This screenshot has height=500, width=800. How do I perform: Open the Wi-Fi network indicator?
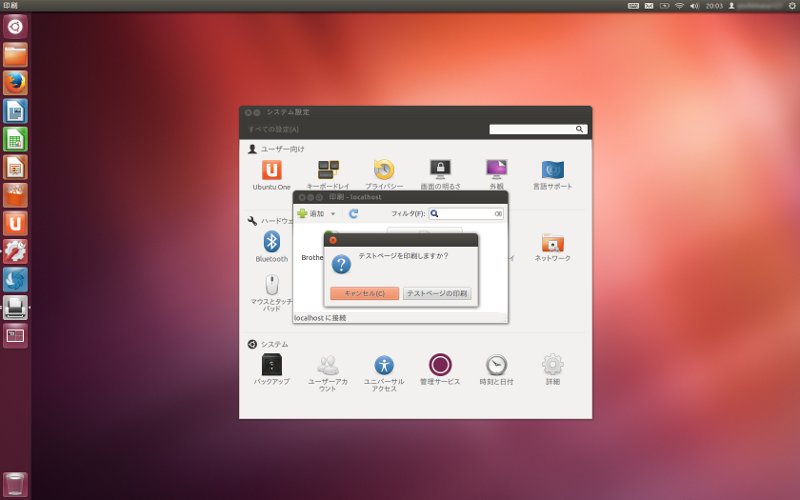coord(679,6)
